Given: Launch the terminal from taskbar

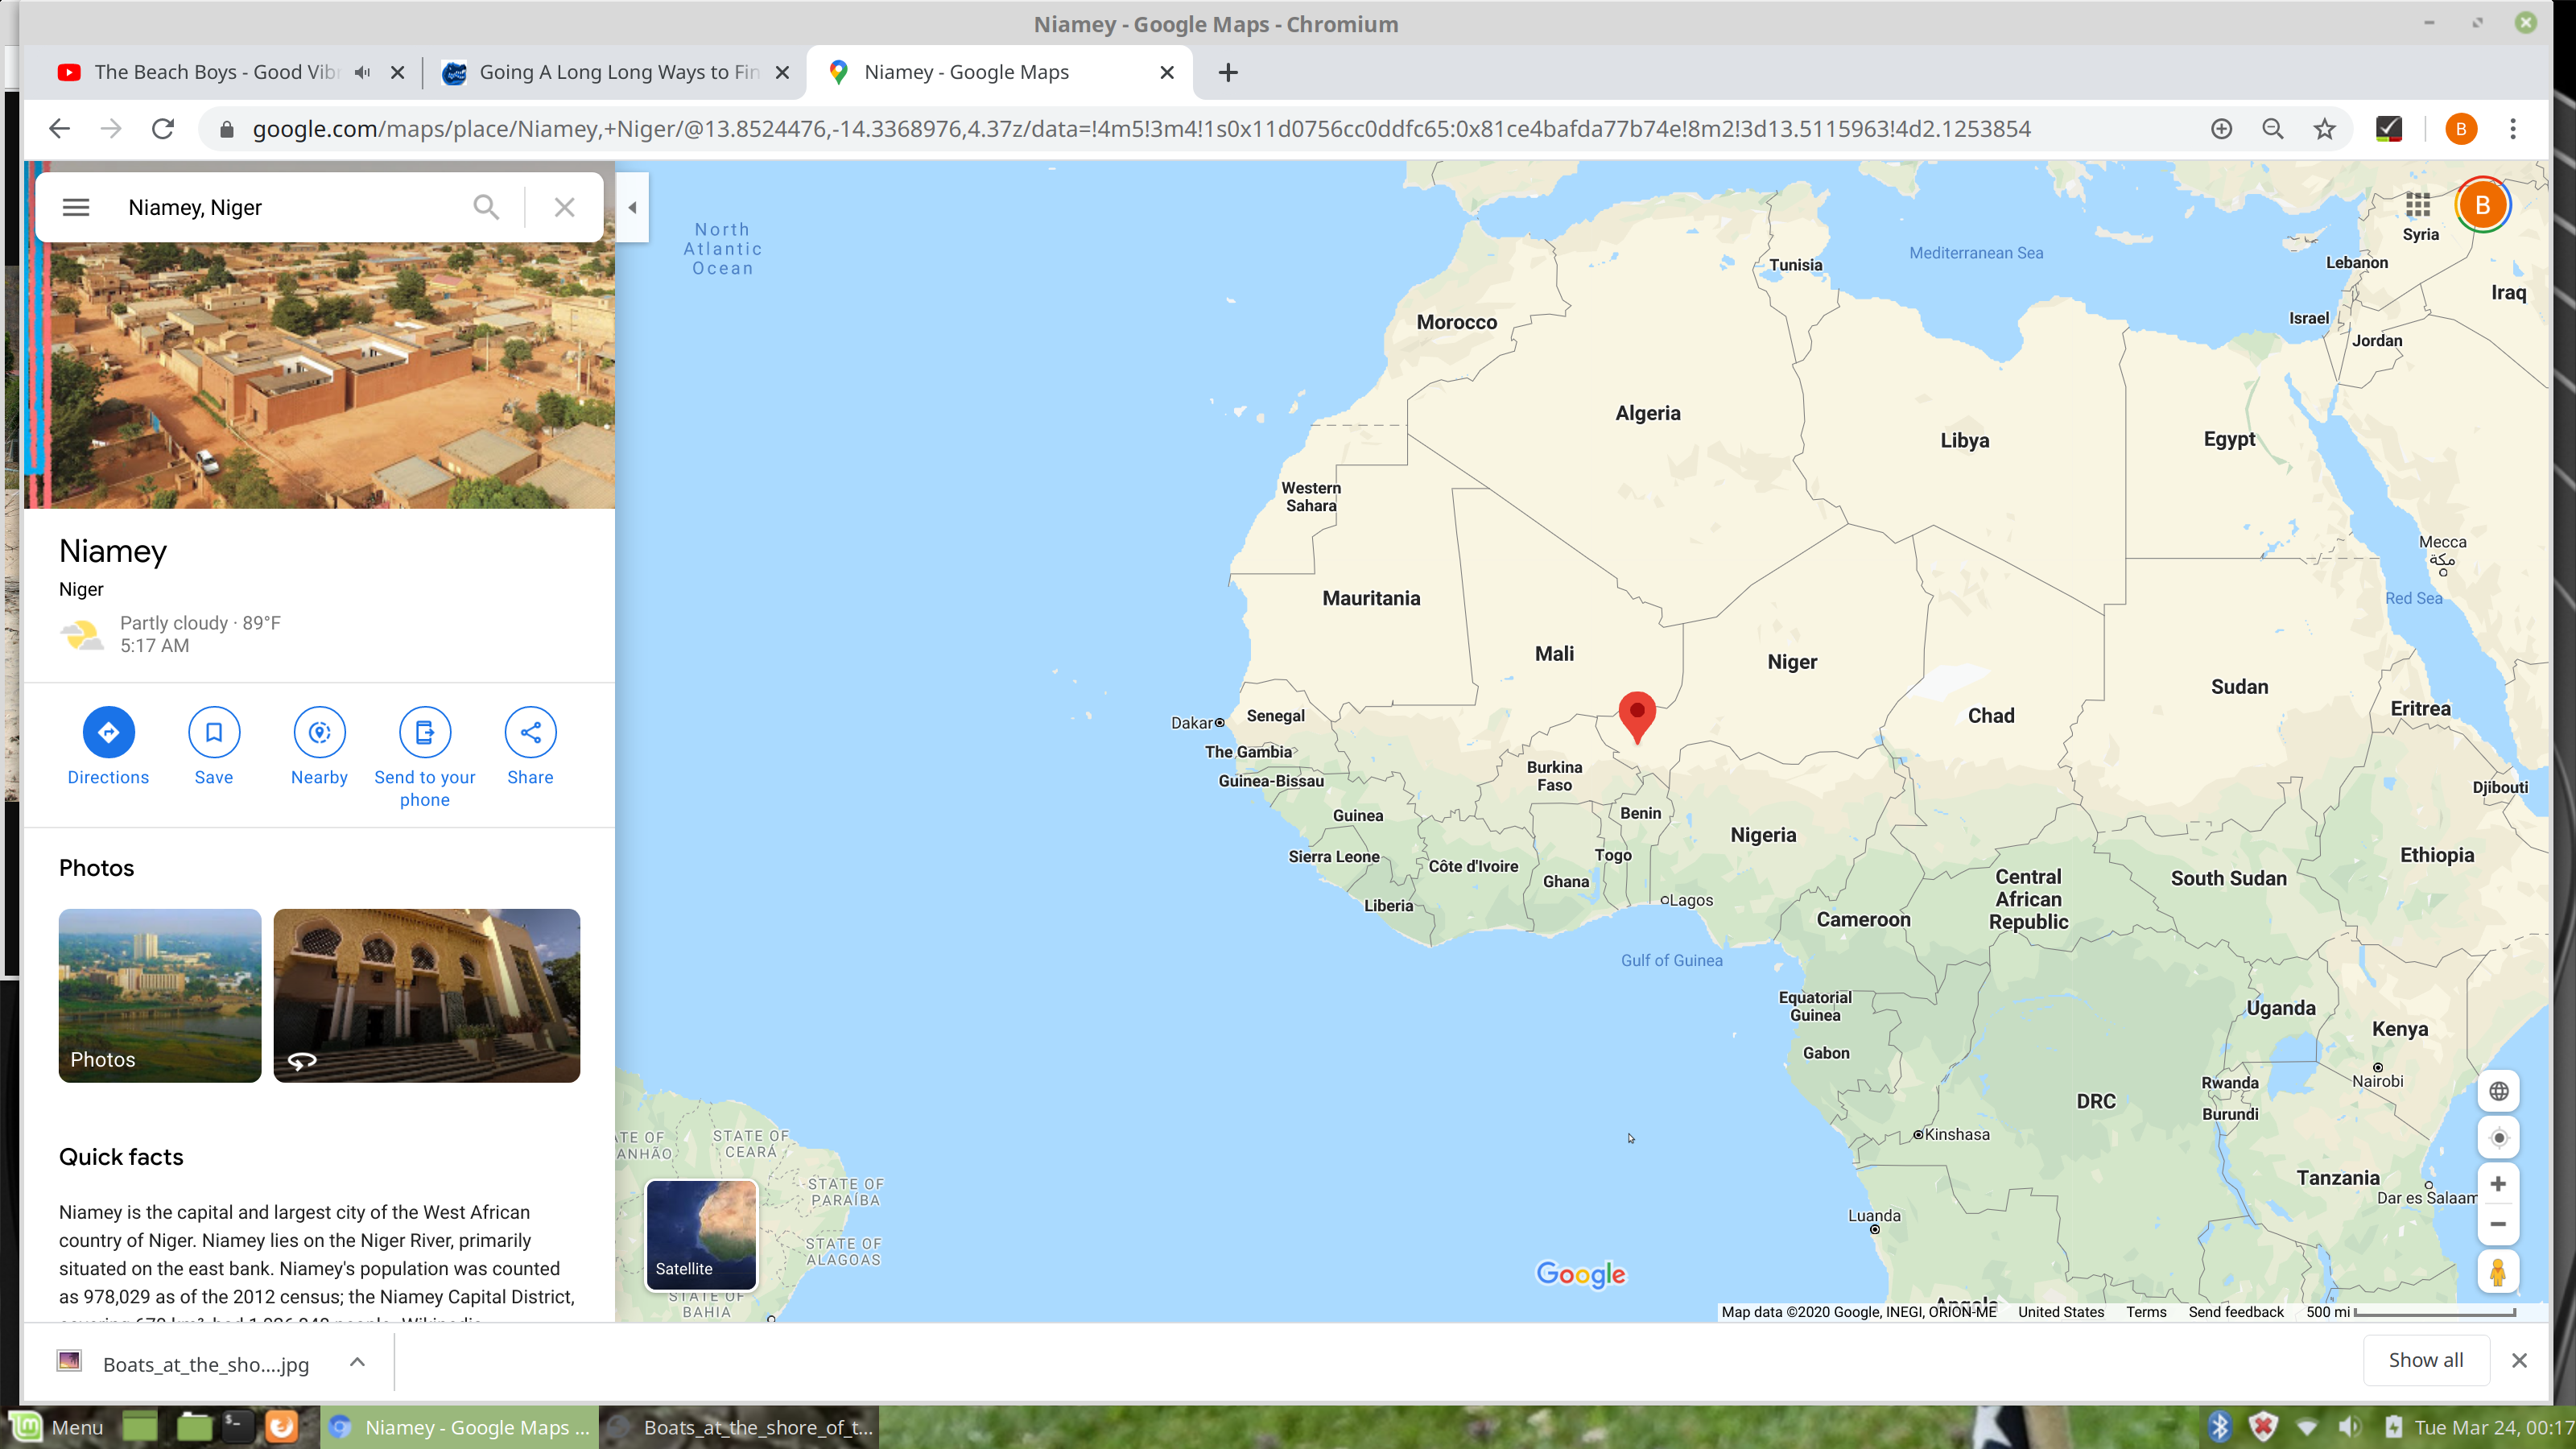Looking at the screenshot, I should point(237,1427).
